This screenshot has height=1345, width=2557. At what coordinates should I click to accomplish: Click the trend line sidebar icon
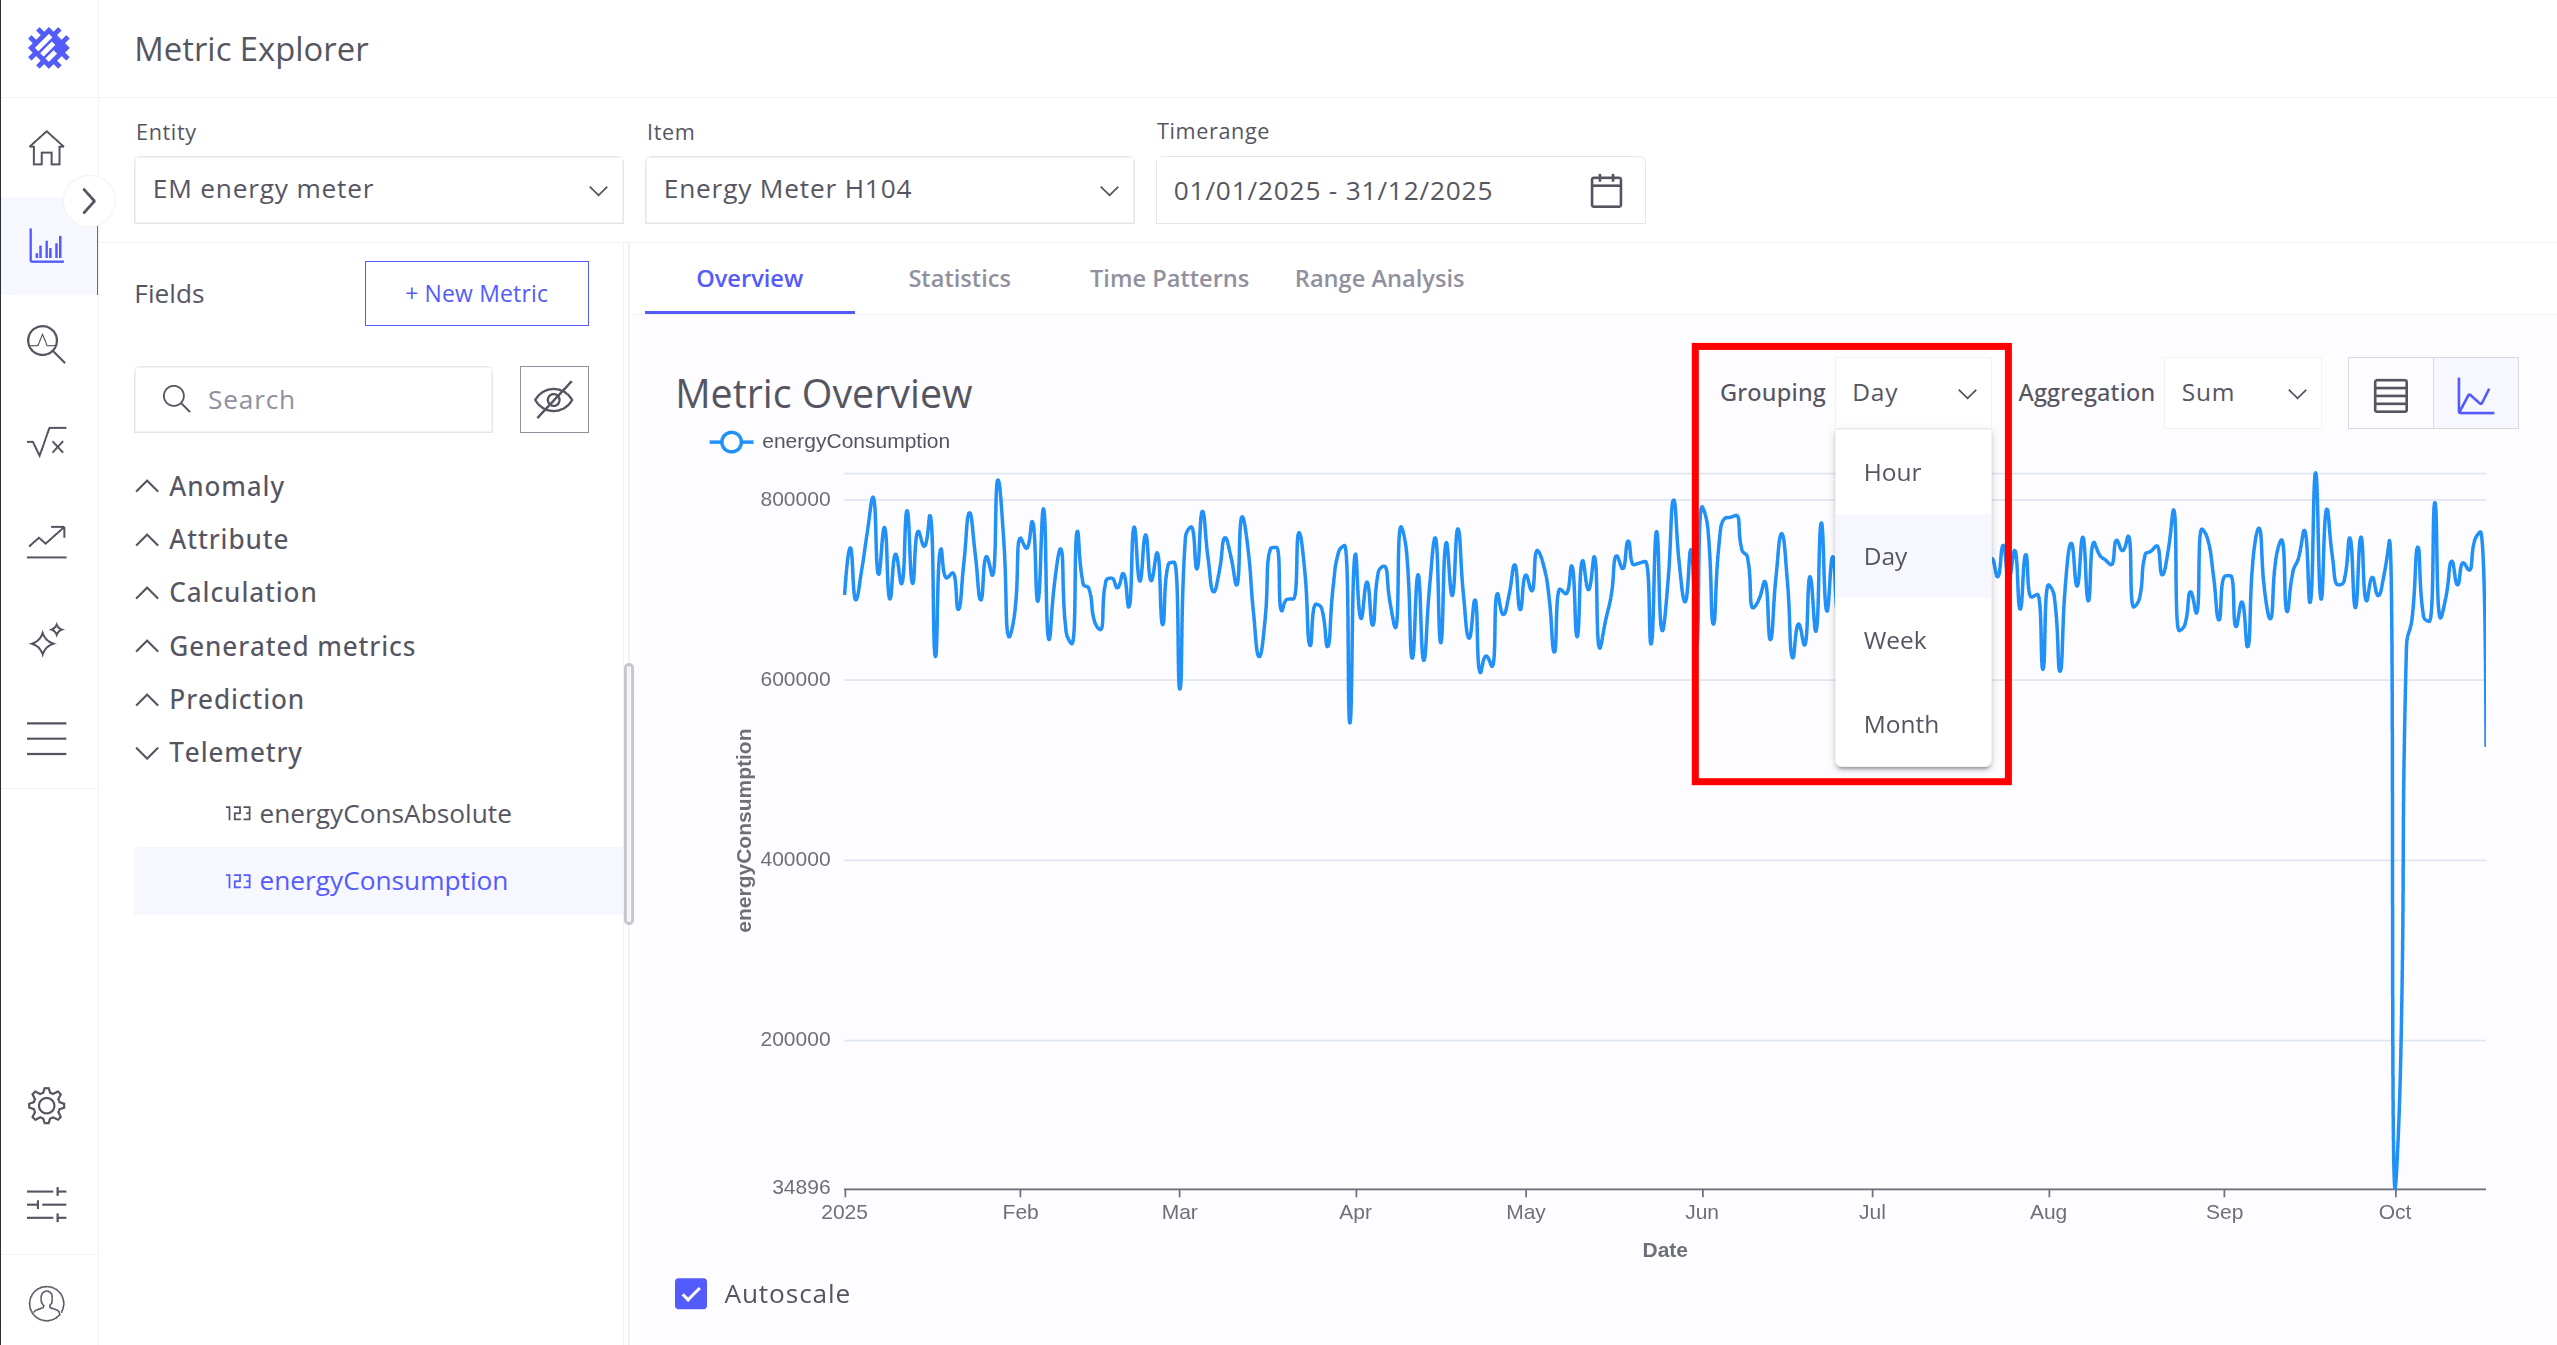tap(47, 541)
